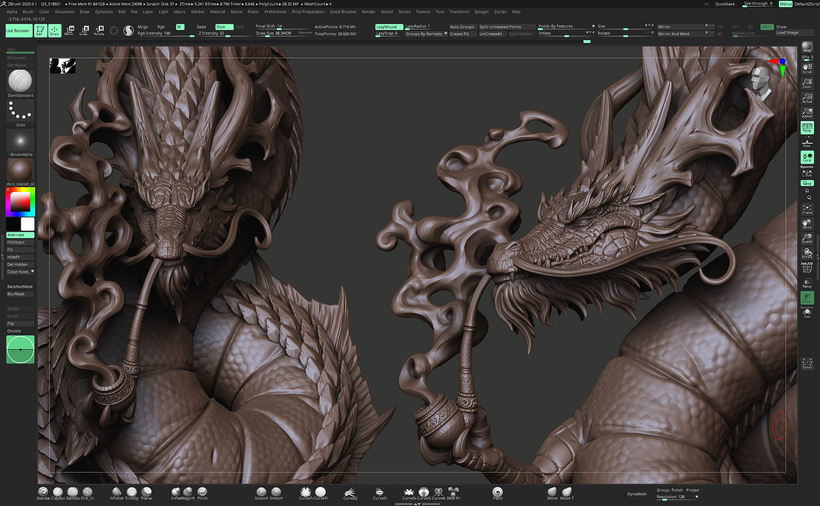Image resolution: width=820 pixels, height=506 pixels.
Task: Activate the Scale transform icon
Action: click(84, 31)
